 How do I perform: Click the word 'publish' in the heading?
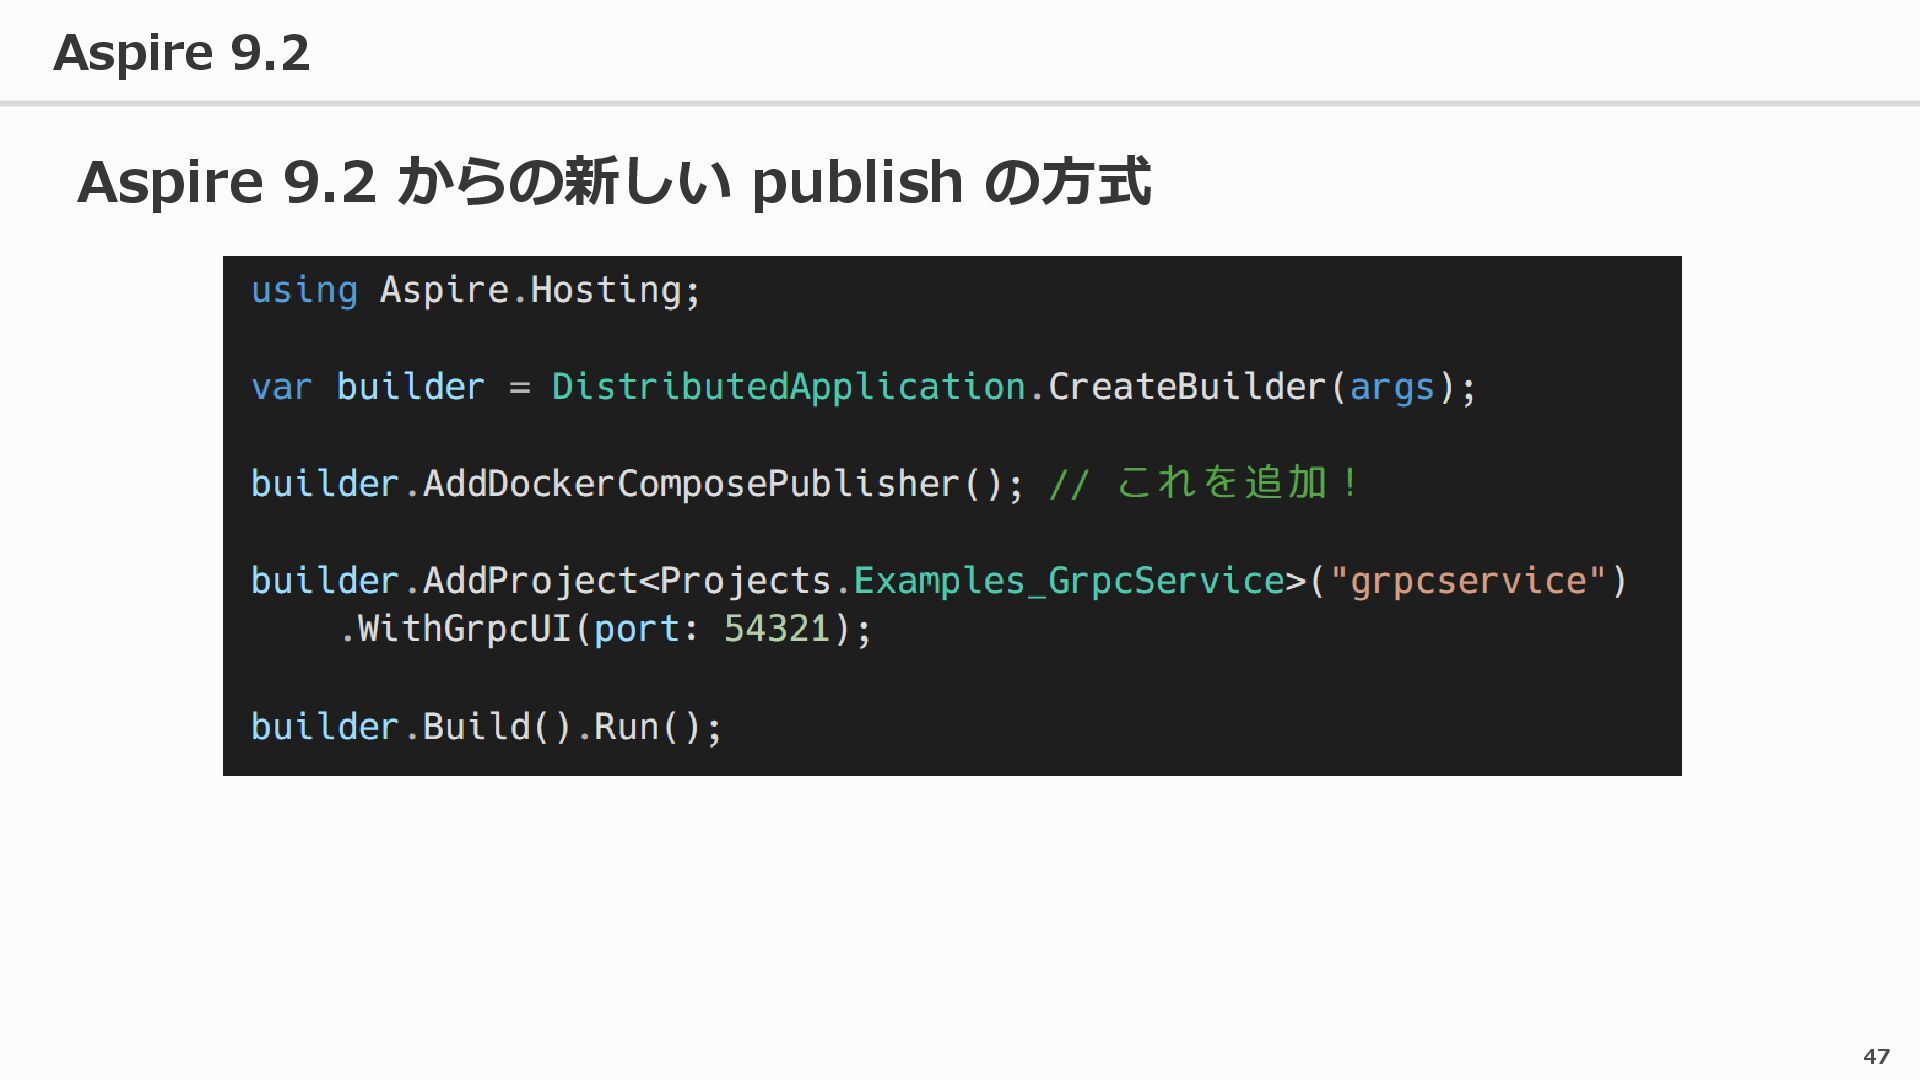pyautogui.click(x=857, y=182)
